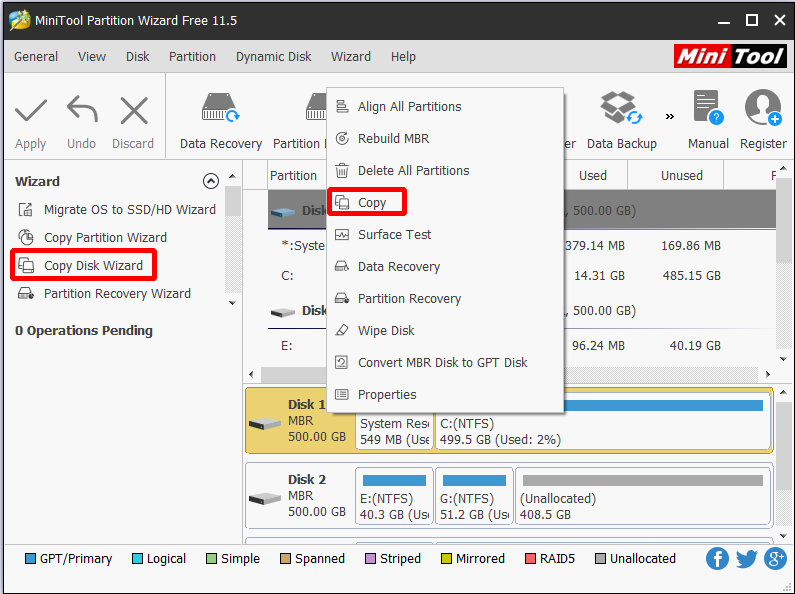Click the wizard panel down scroll arrow
795x594 pixels.
[232, 303]
